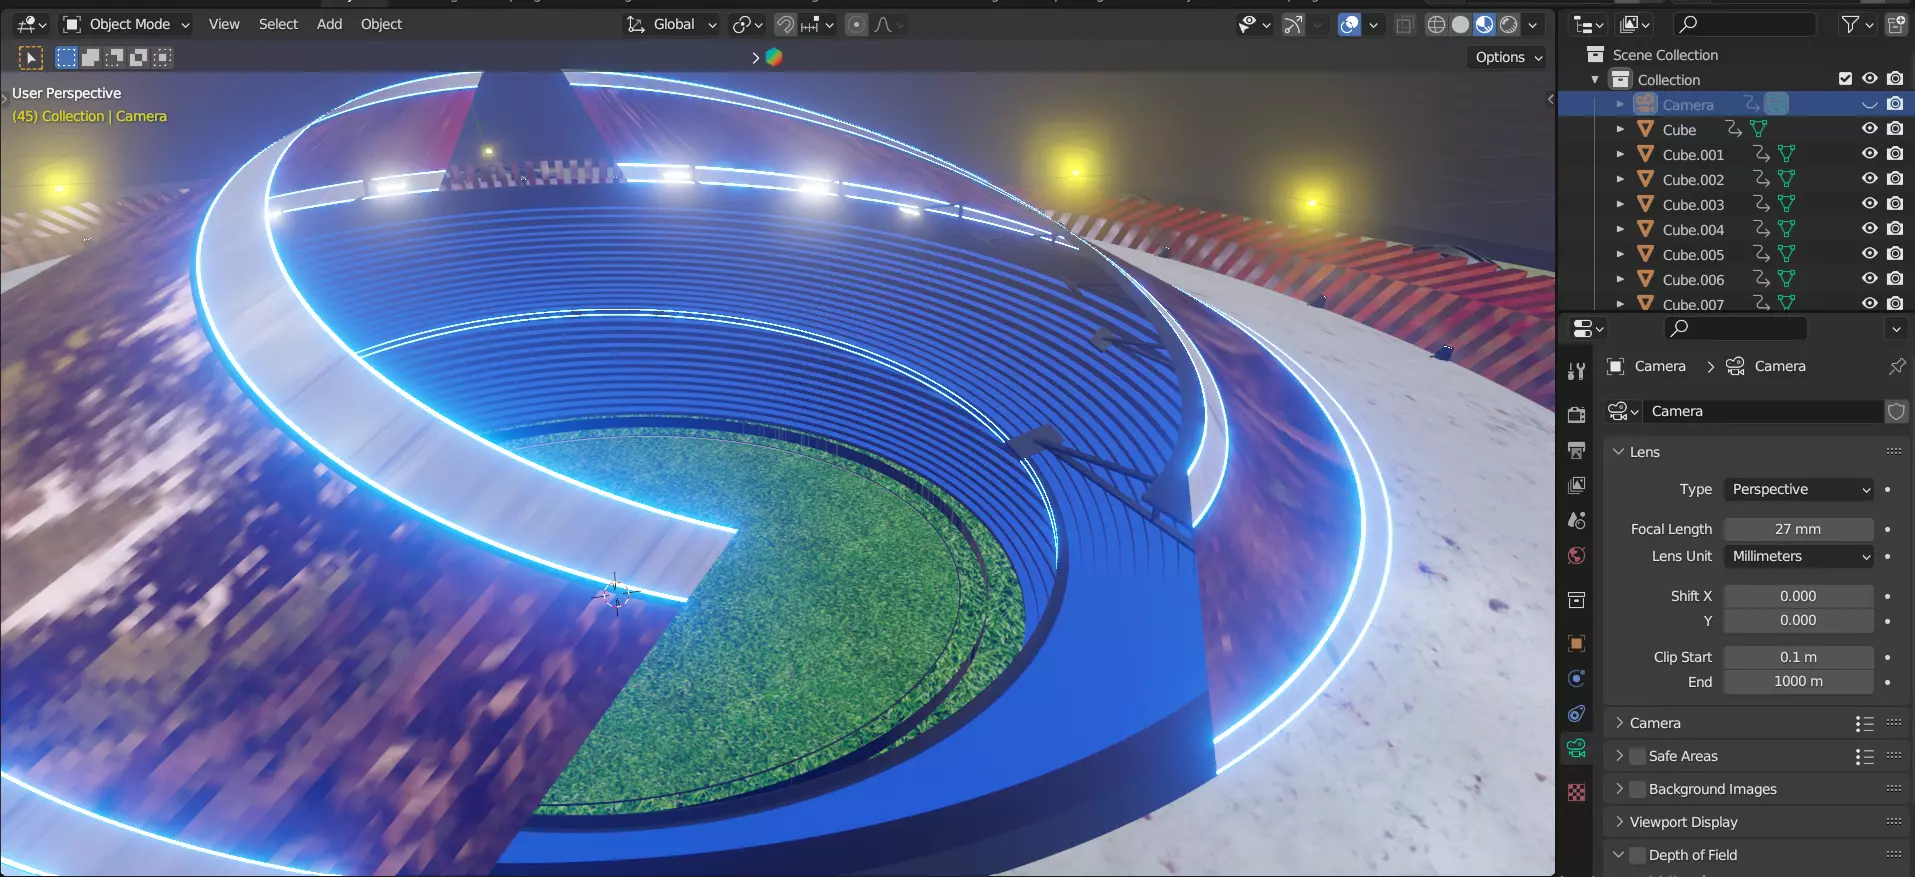Open the Lens Unit Millimeters dropdown
The width and height of the screenshot is (1915, 877).
click(1799, 556)
